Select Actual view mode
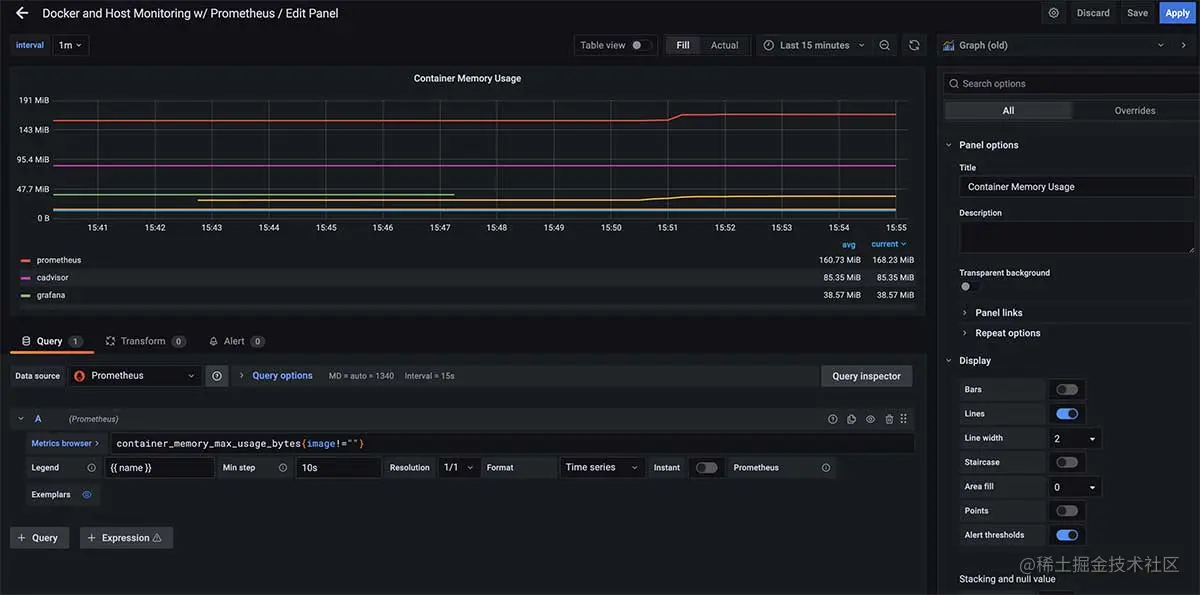 pos(725,45)
